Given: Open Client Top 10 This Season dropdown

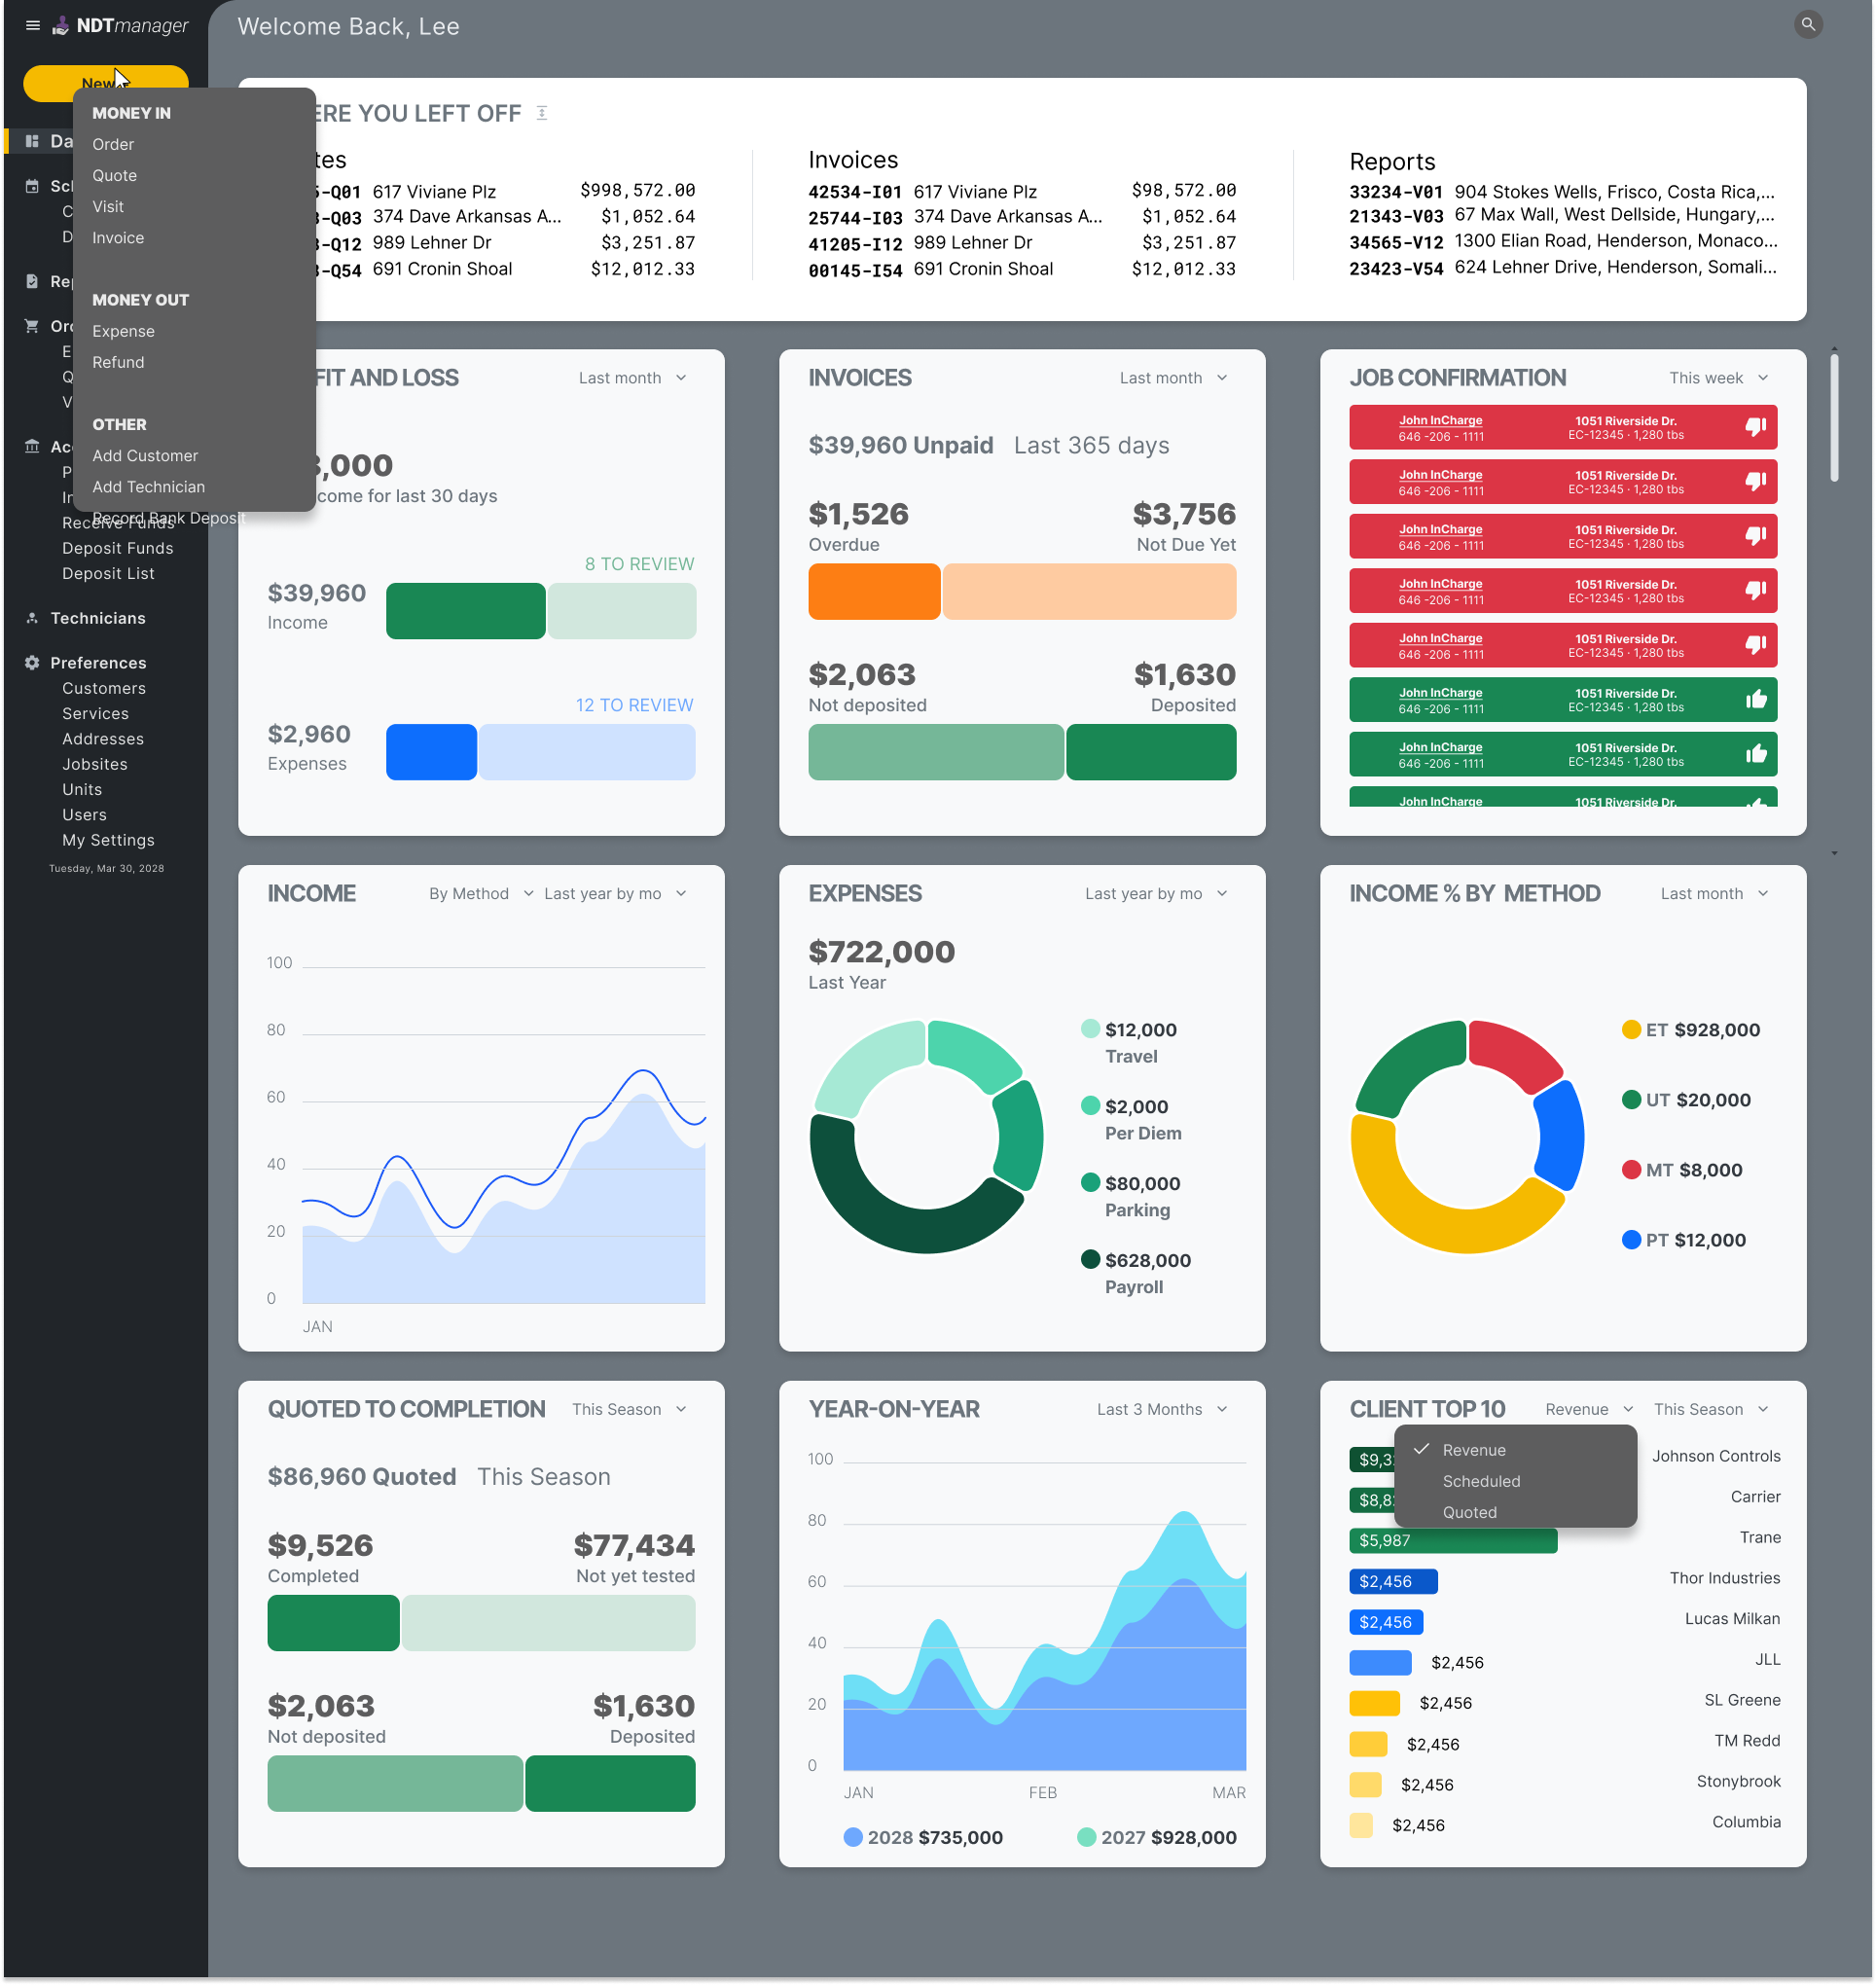Looking at the screenshot, I should (1710, 1408).
